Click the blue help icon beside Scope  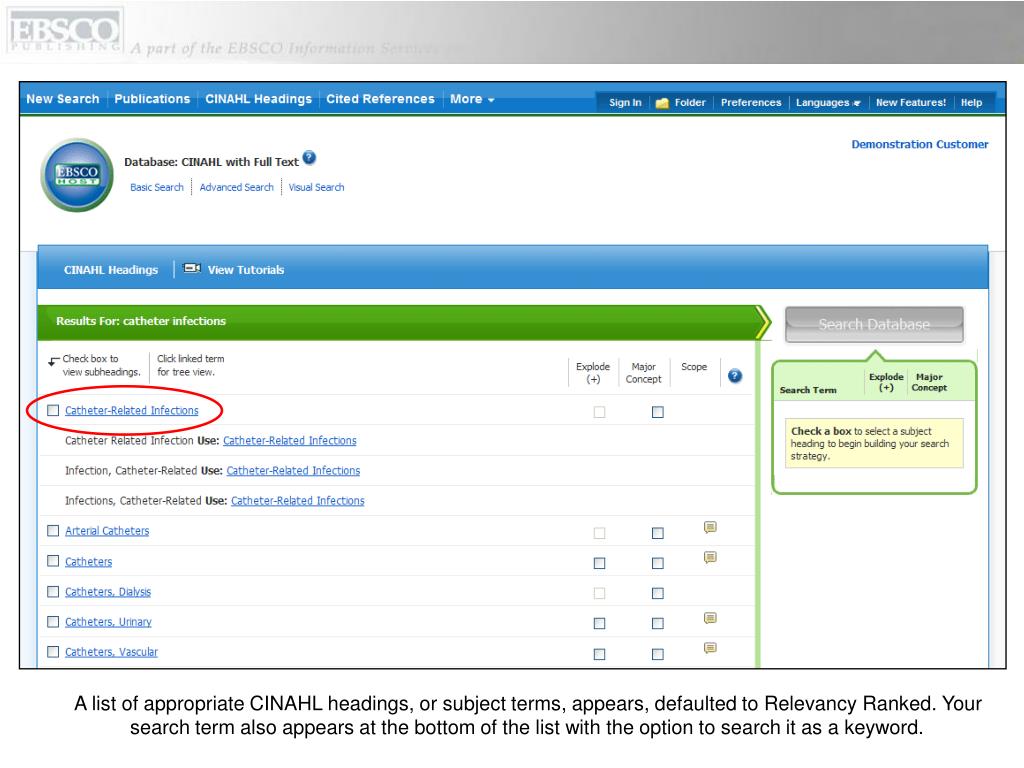(x=735, y=376)
